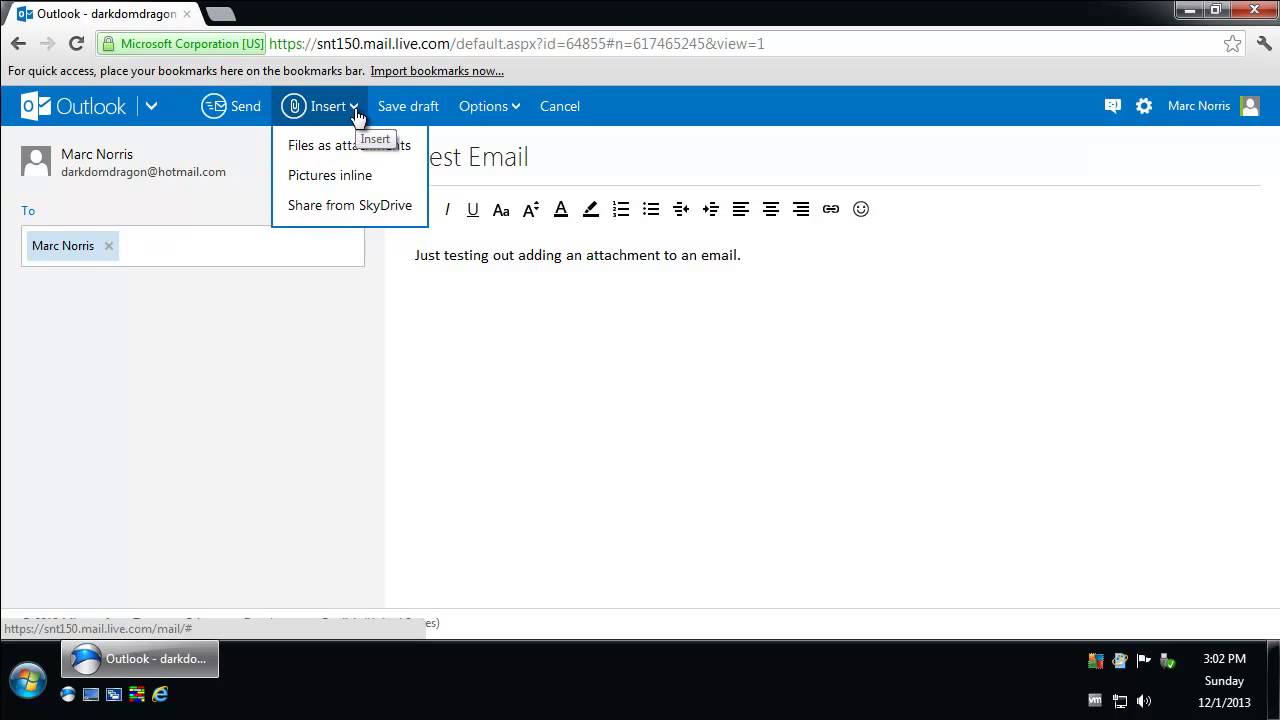Toggle italic formatting in the editor

447,209
